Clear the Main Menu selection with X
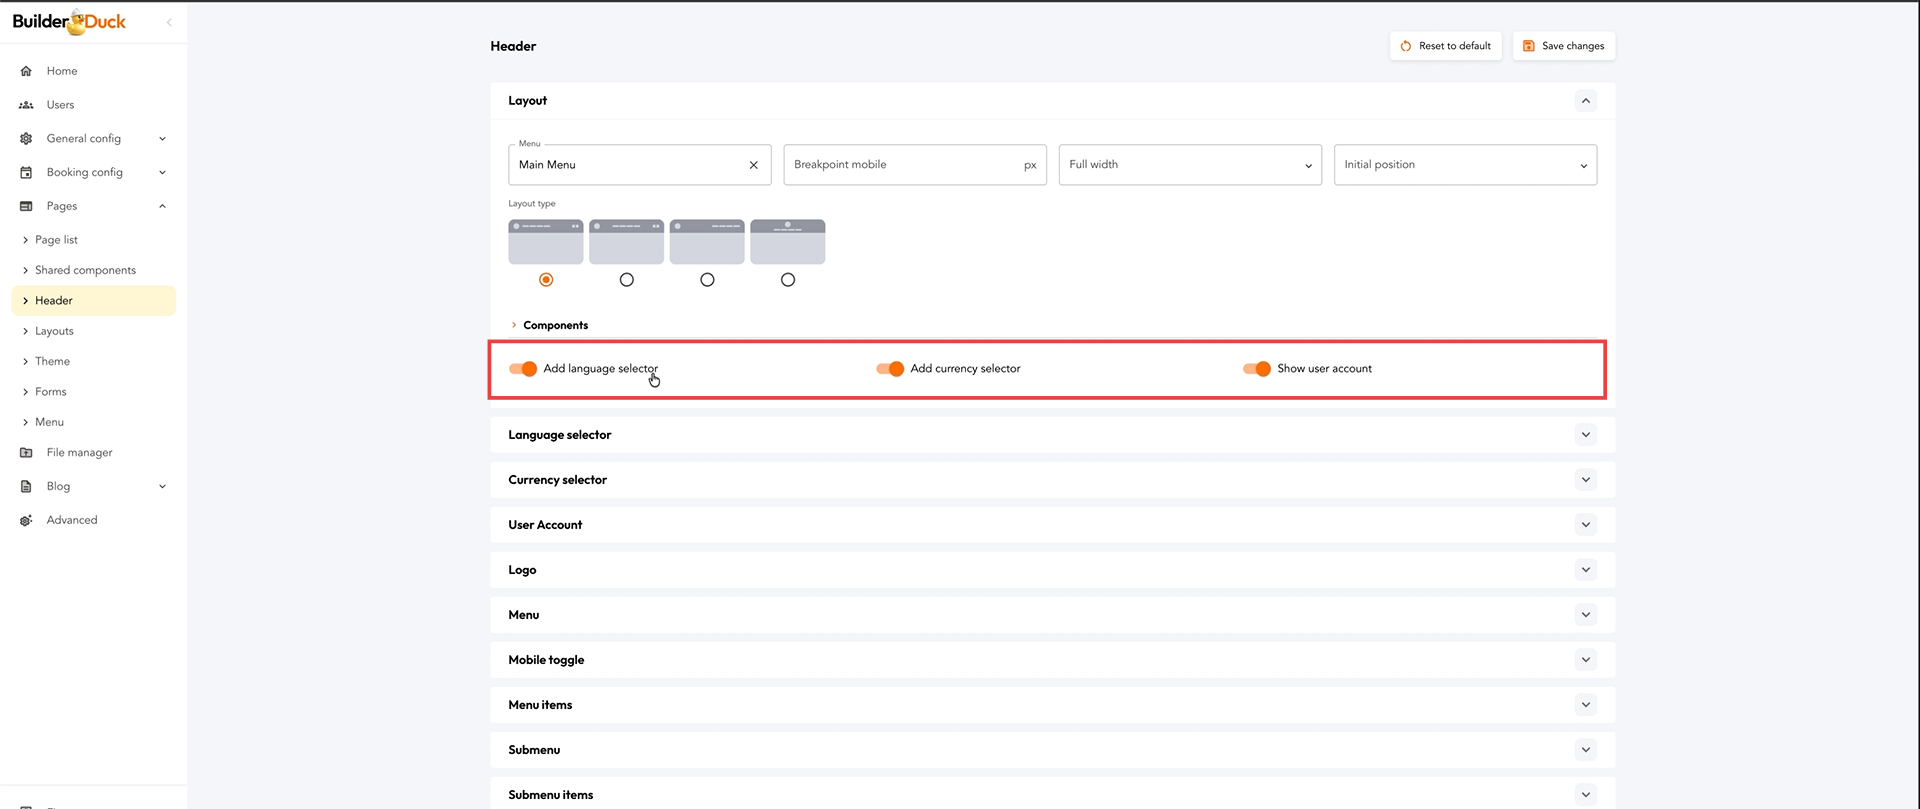1920x809 pixels. (753, 165)
